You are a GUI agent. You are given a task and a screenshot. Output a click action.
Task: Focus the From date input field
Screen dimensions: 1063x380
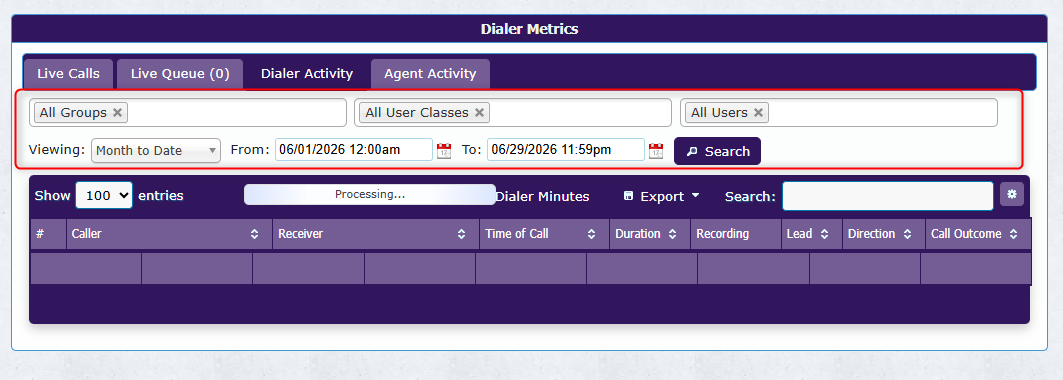[x=354, y=150]
